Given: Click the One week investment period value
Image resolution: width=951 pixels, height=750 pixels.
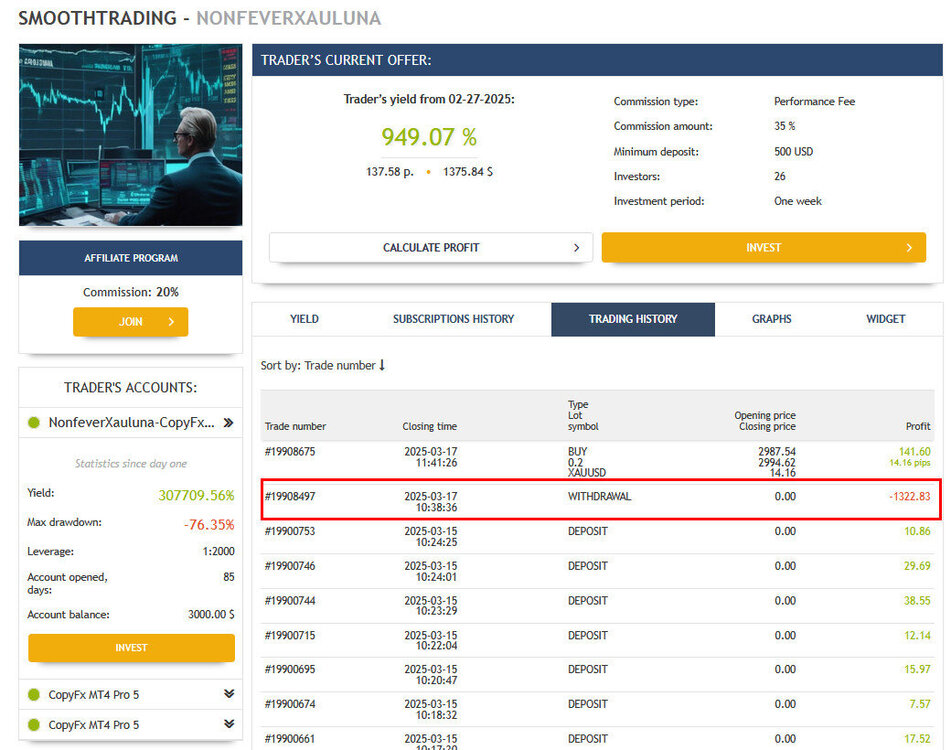Looking at the screenshot, I should (798, 201).
